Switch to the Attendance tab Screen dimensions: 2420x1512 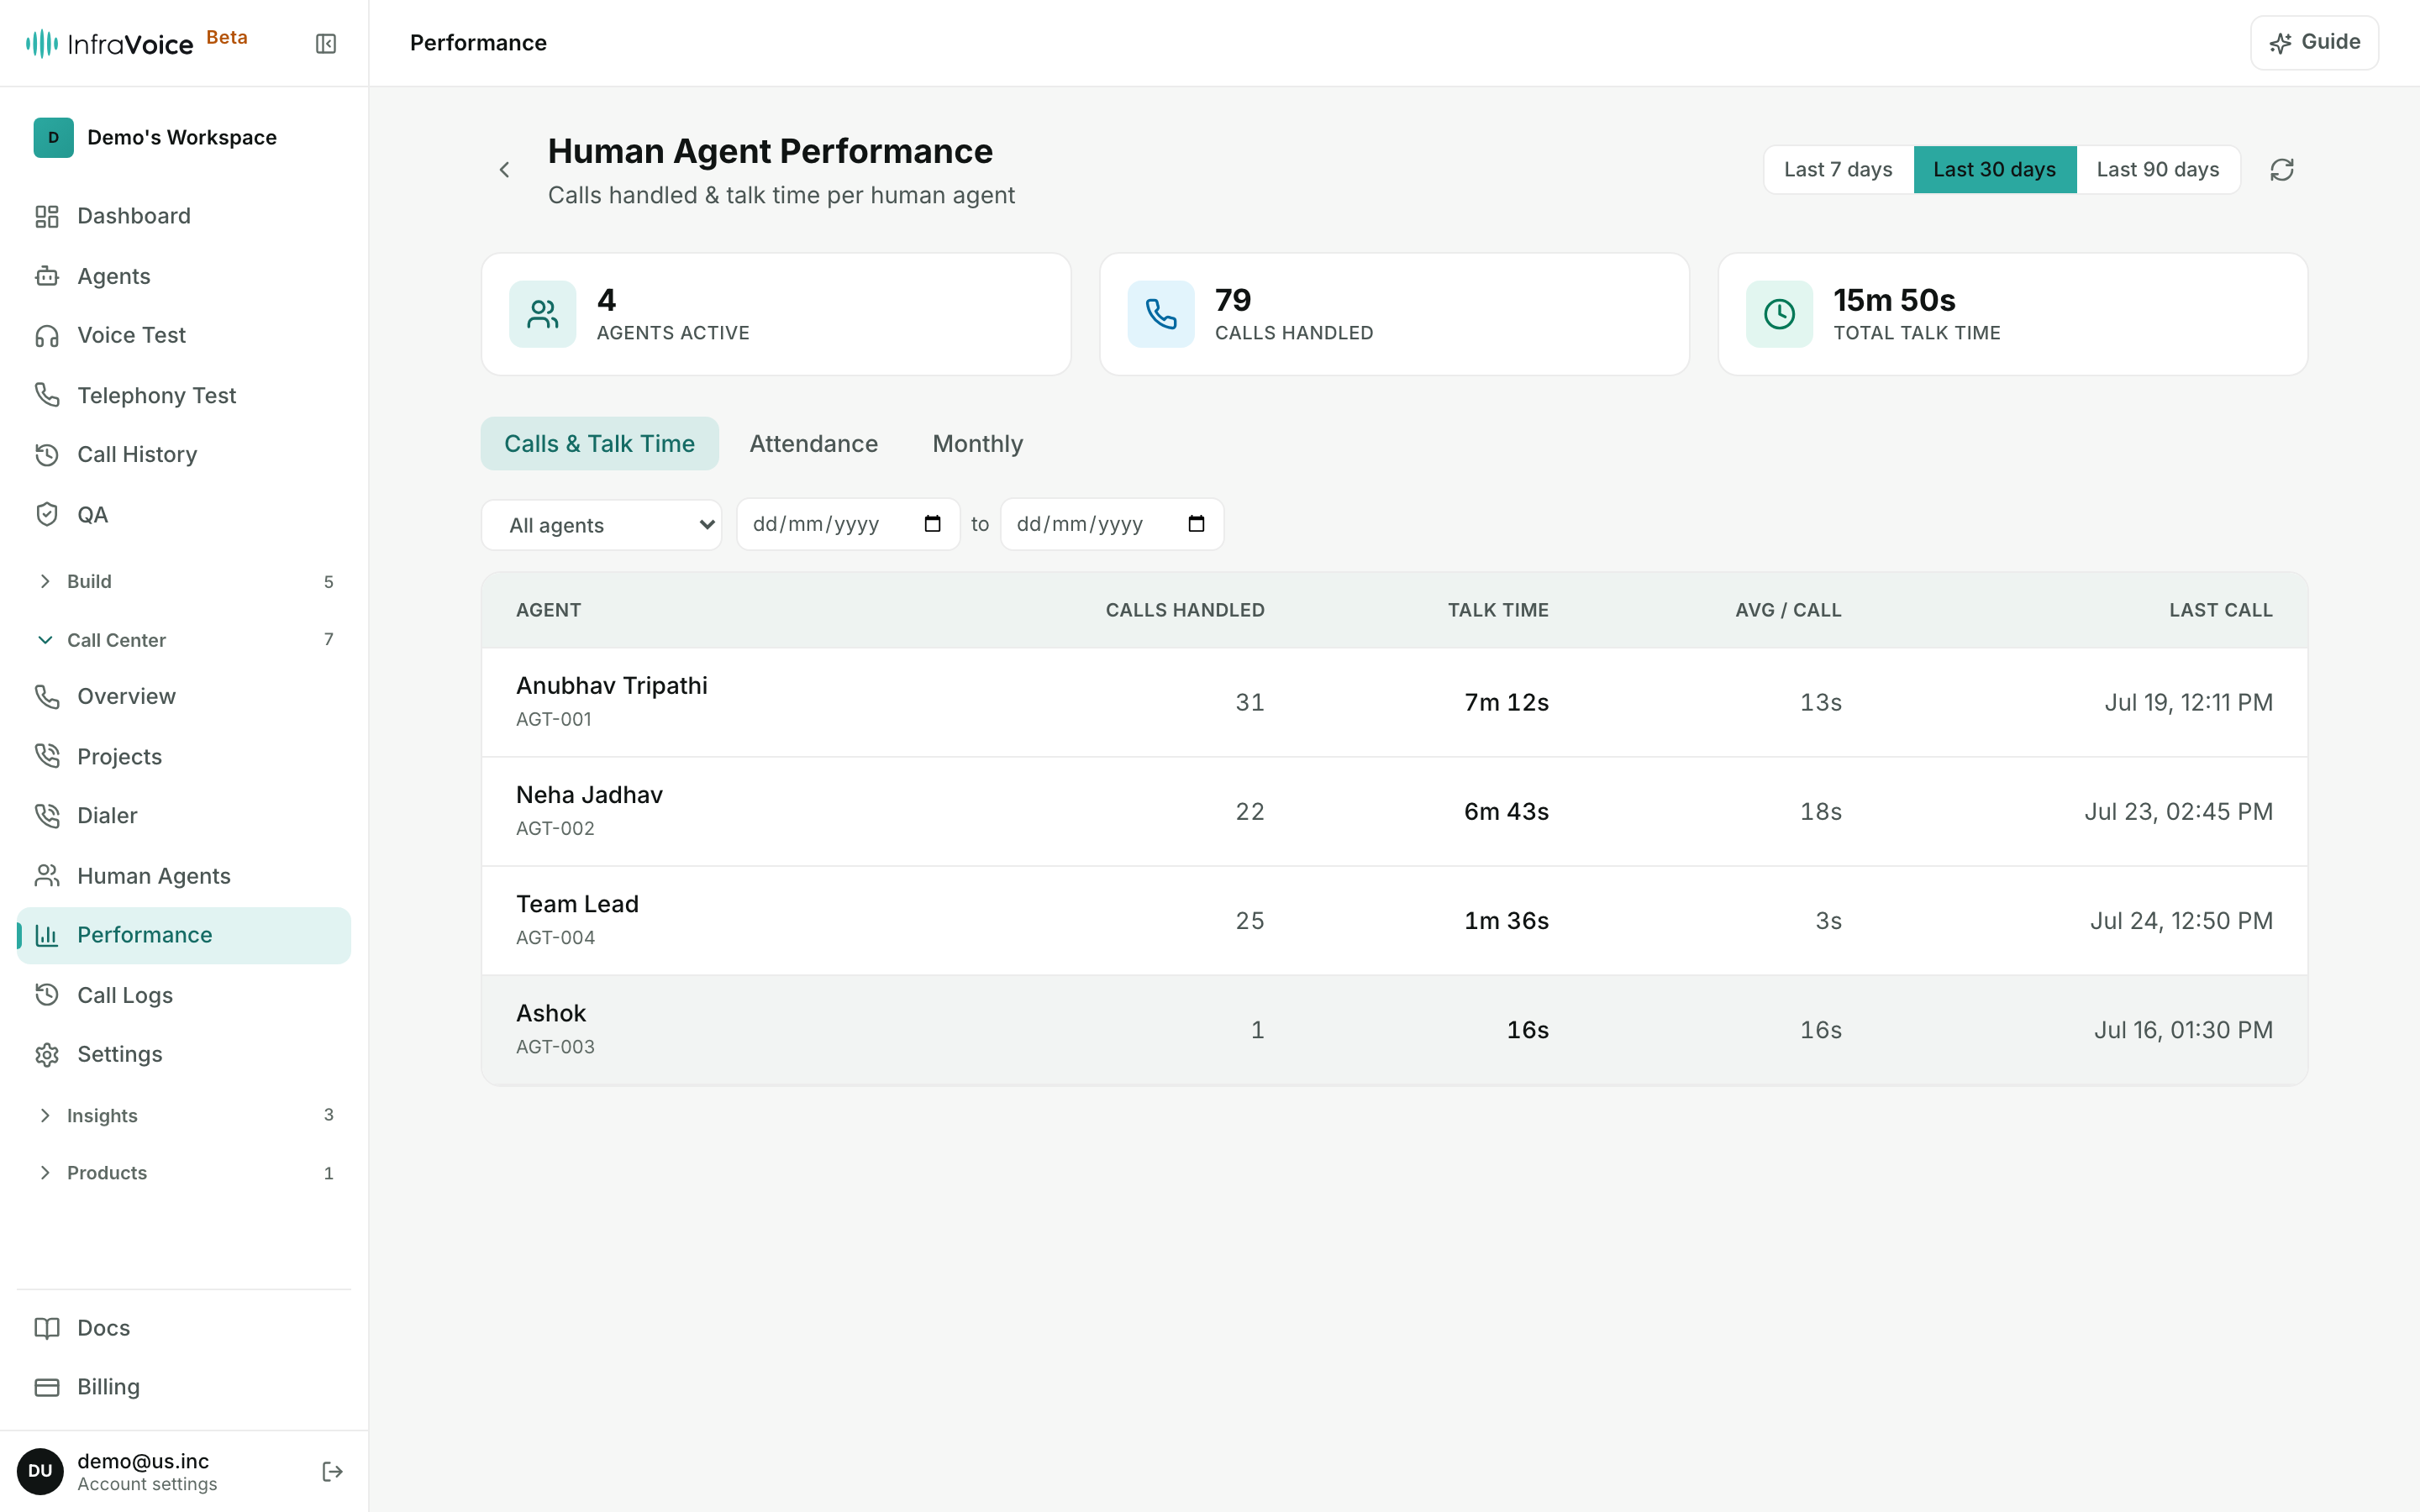[813, 444]
